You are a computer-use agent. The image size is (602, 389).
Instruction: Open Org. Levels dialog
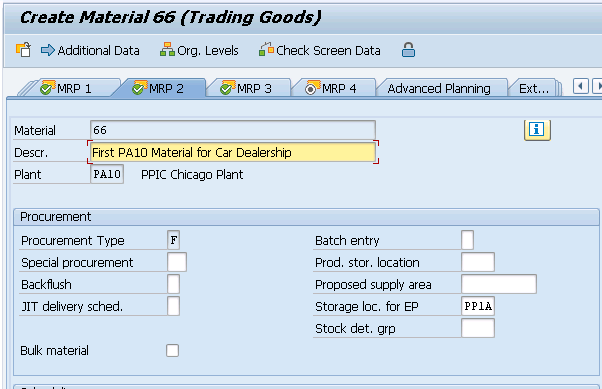tap(199, 50)
